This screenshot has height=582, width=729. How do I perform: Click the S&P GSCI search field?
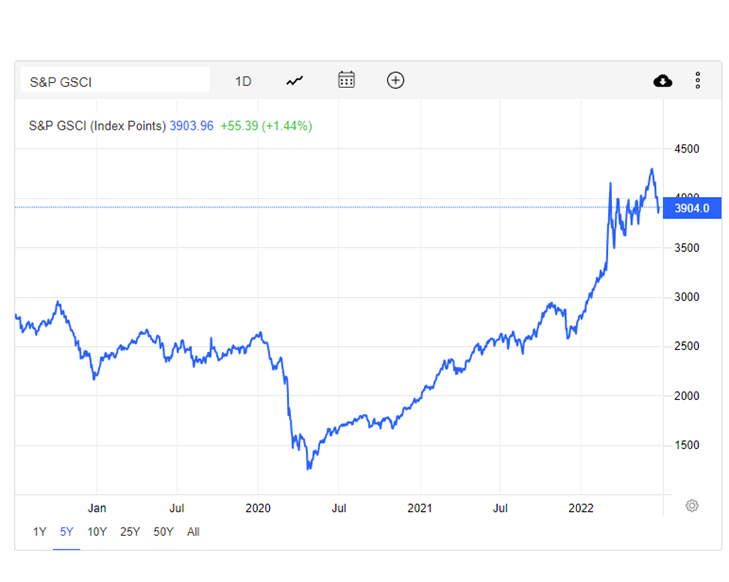tap(115, 80)
